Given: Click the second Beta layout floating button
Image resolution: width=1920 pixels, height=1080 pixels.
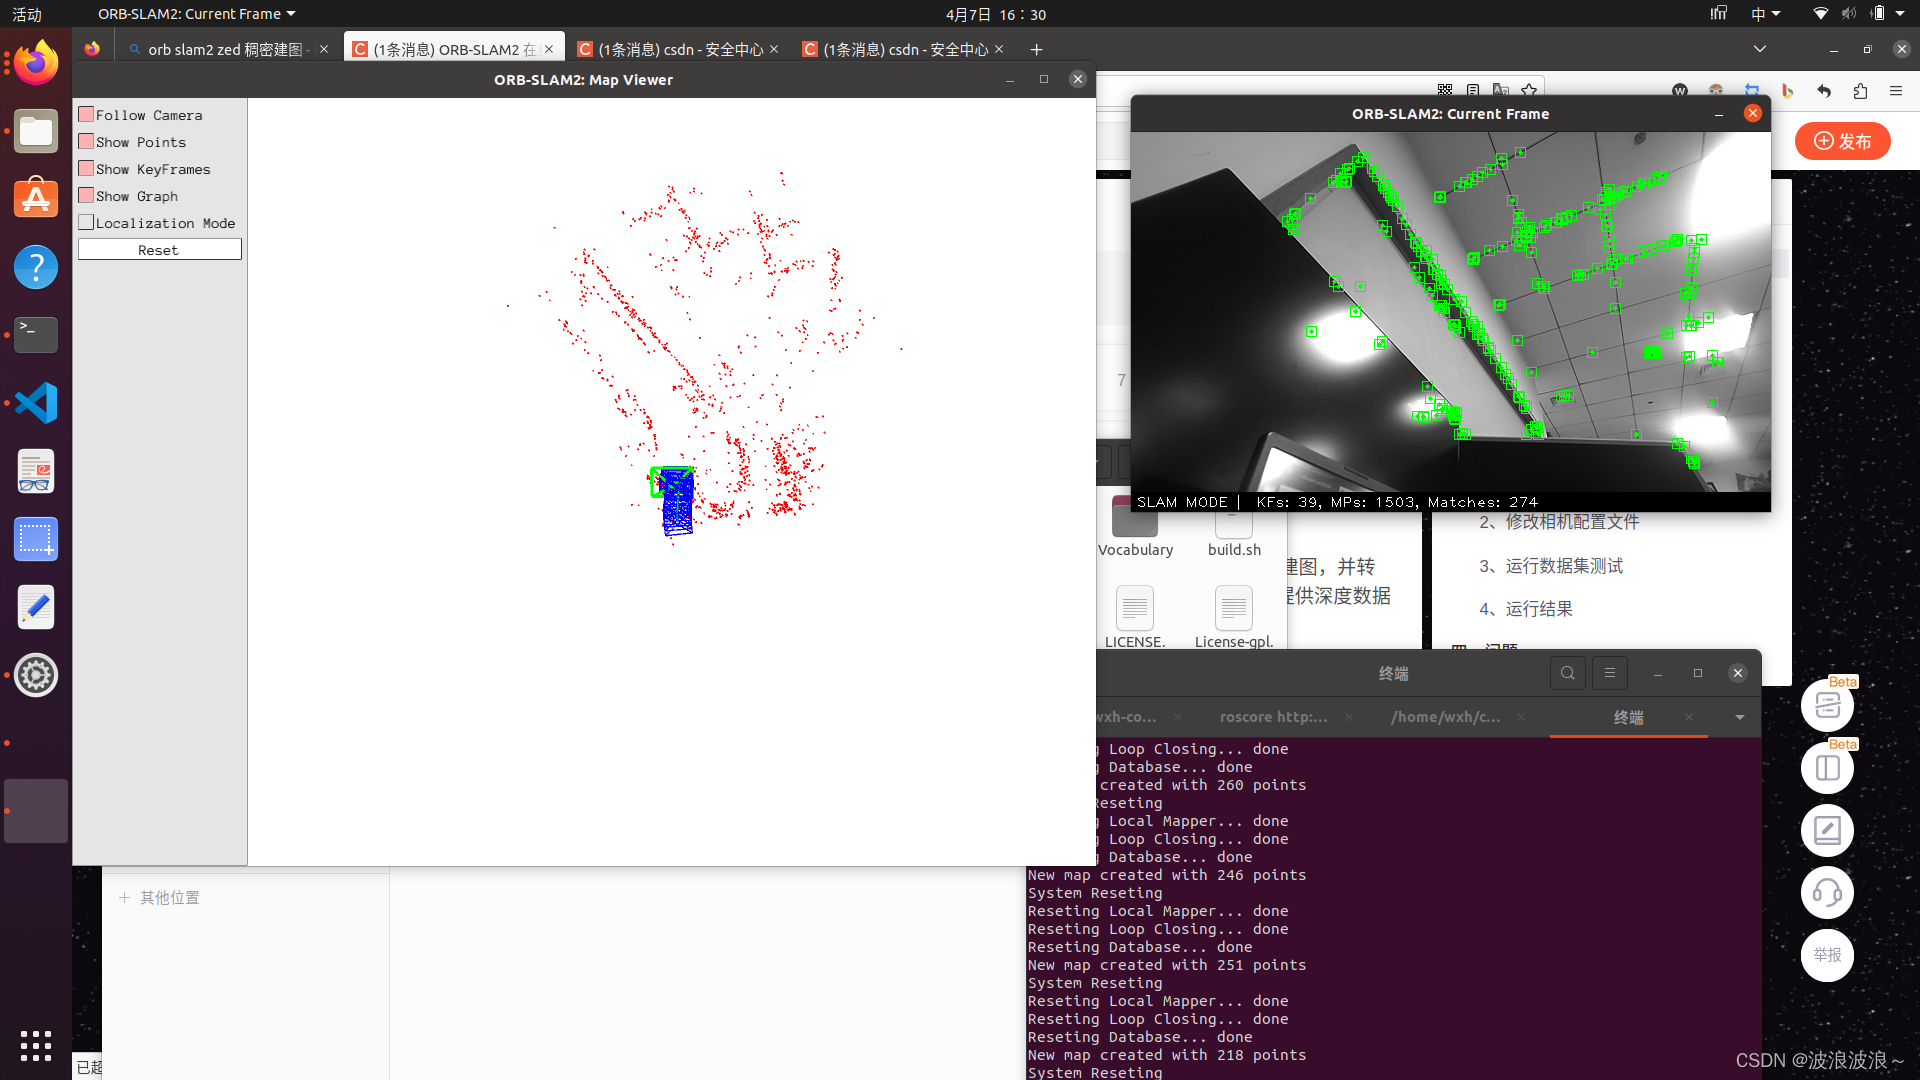Looking at the screenshot, I should 1827,768.
